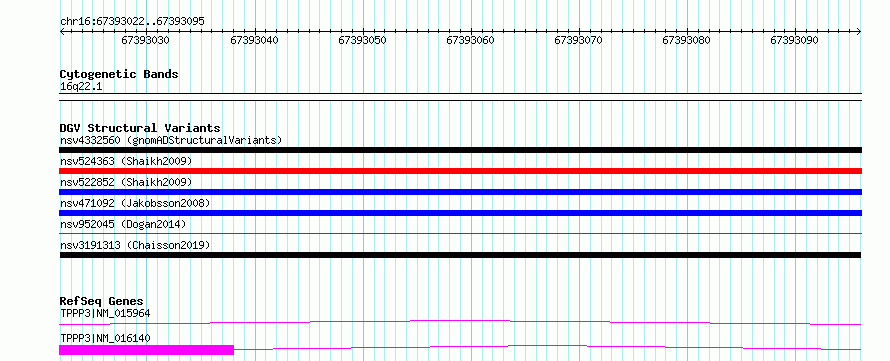Click the RefSeq Genes track title
This screenshot has width=890, height=361.
coord(101,301)
